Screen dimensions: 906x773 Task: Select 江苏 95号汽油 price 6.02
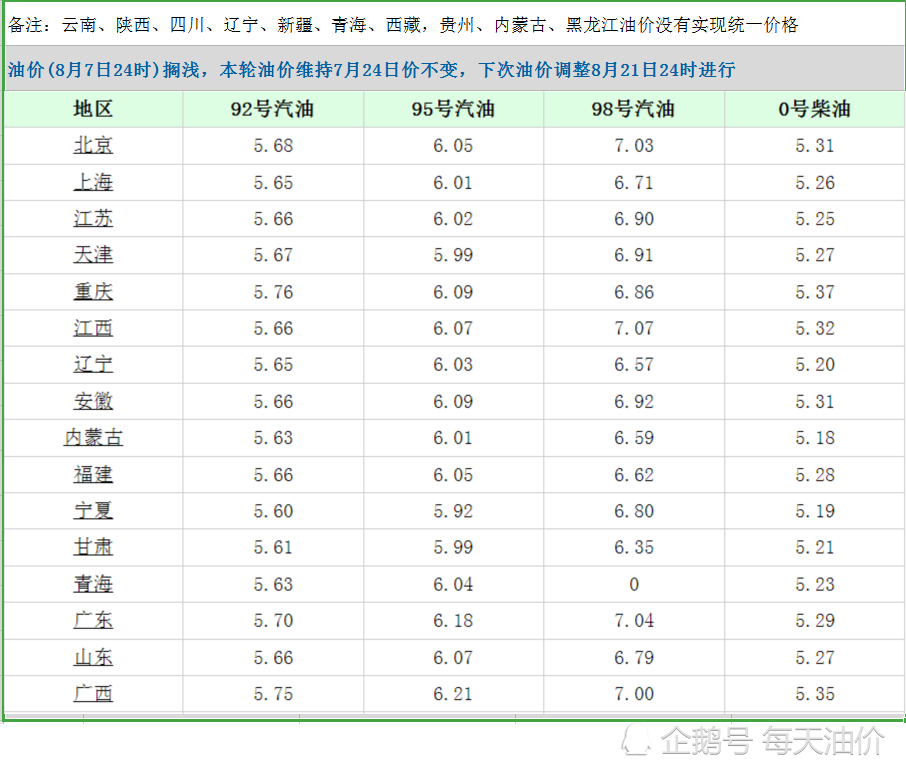point(453,219)
